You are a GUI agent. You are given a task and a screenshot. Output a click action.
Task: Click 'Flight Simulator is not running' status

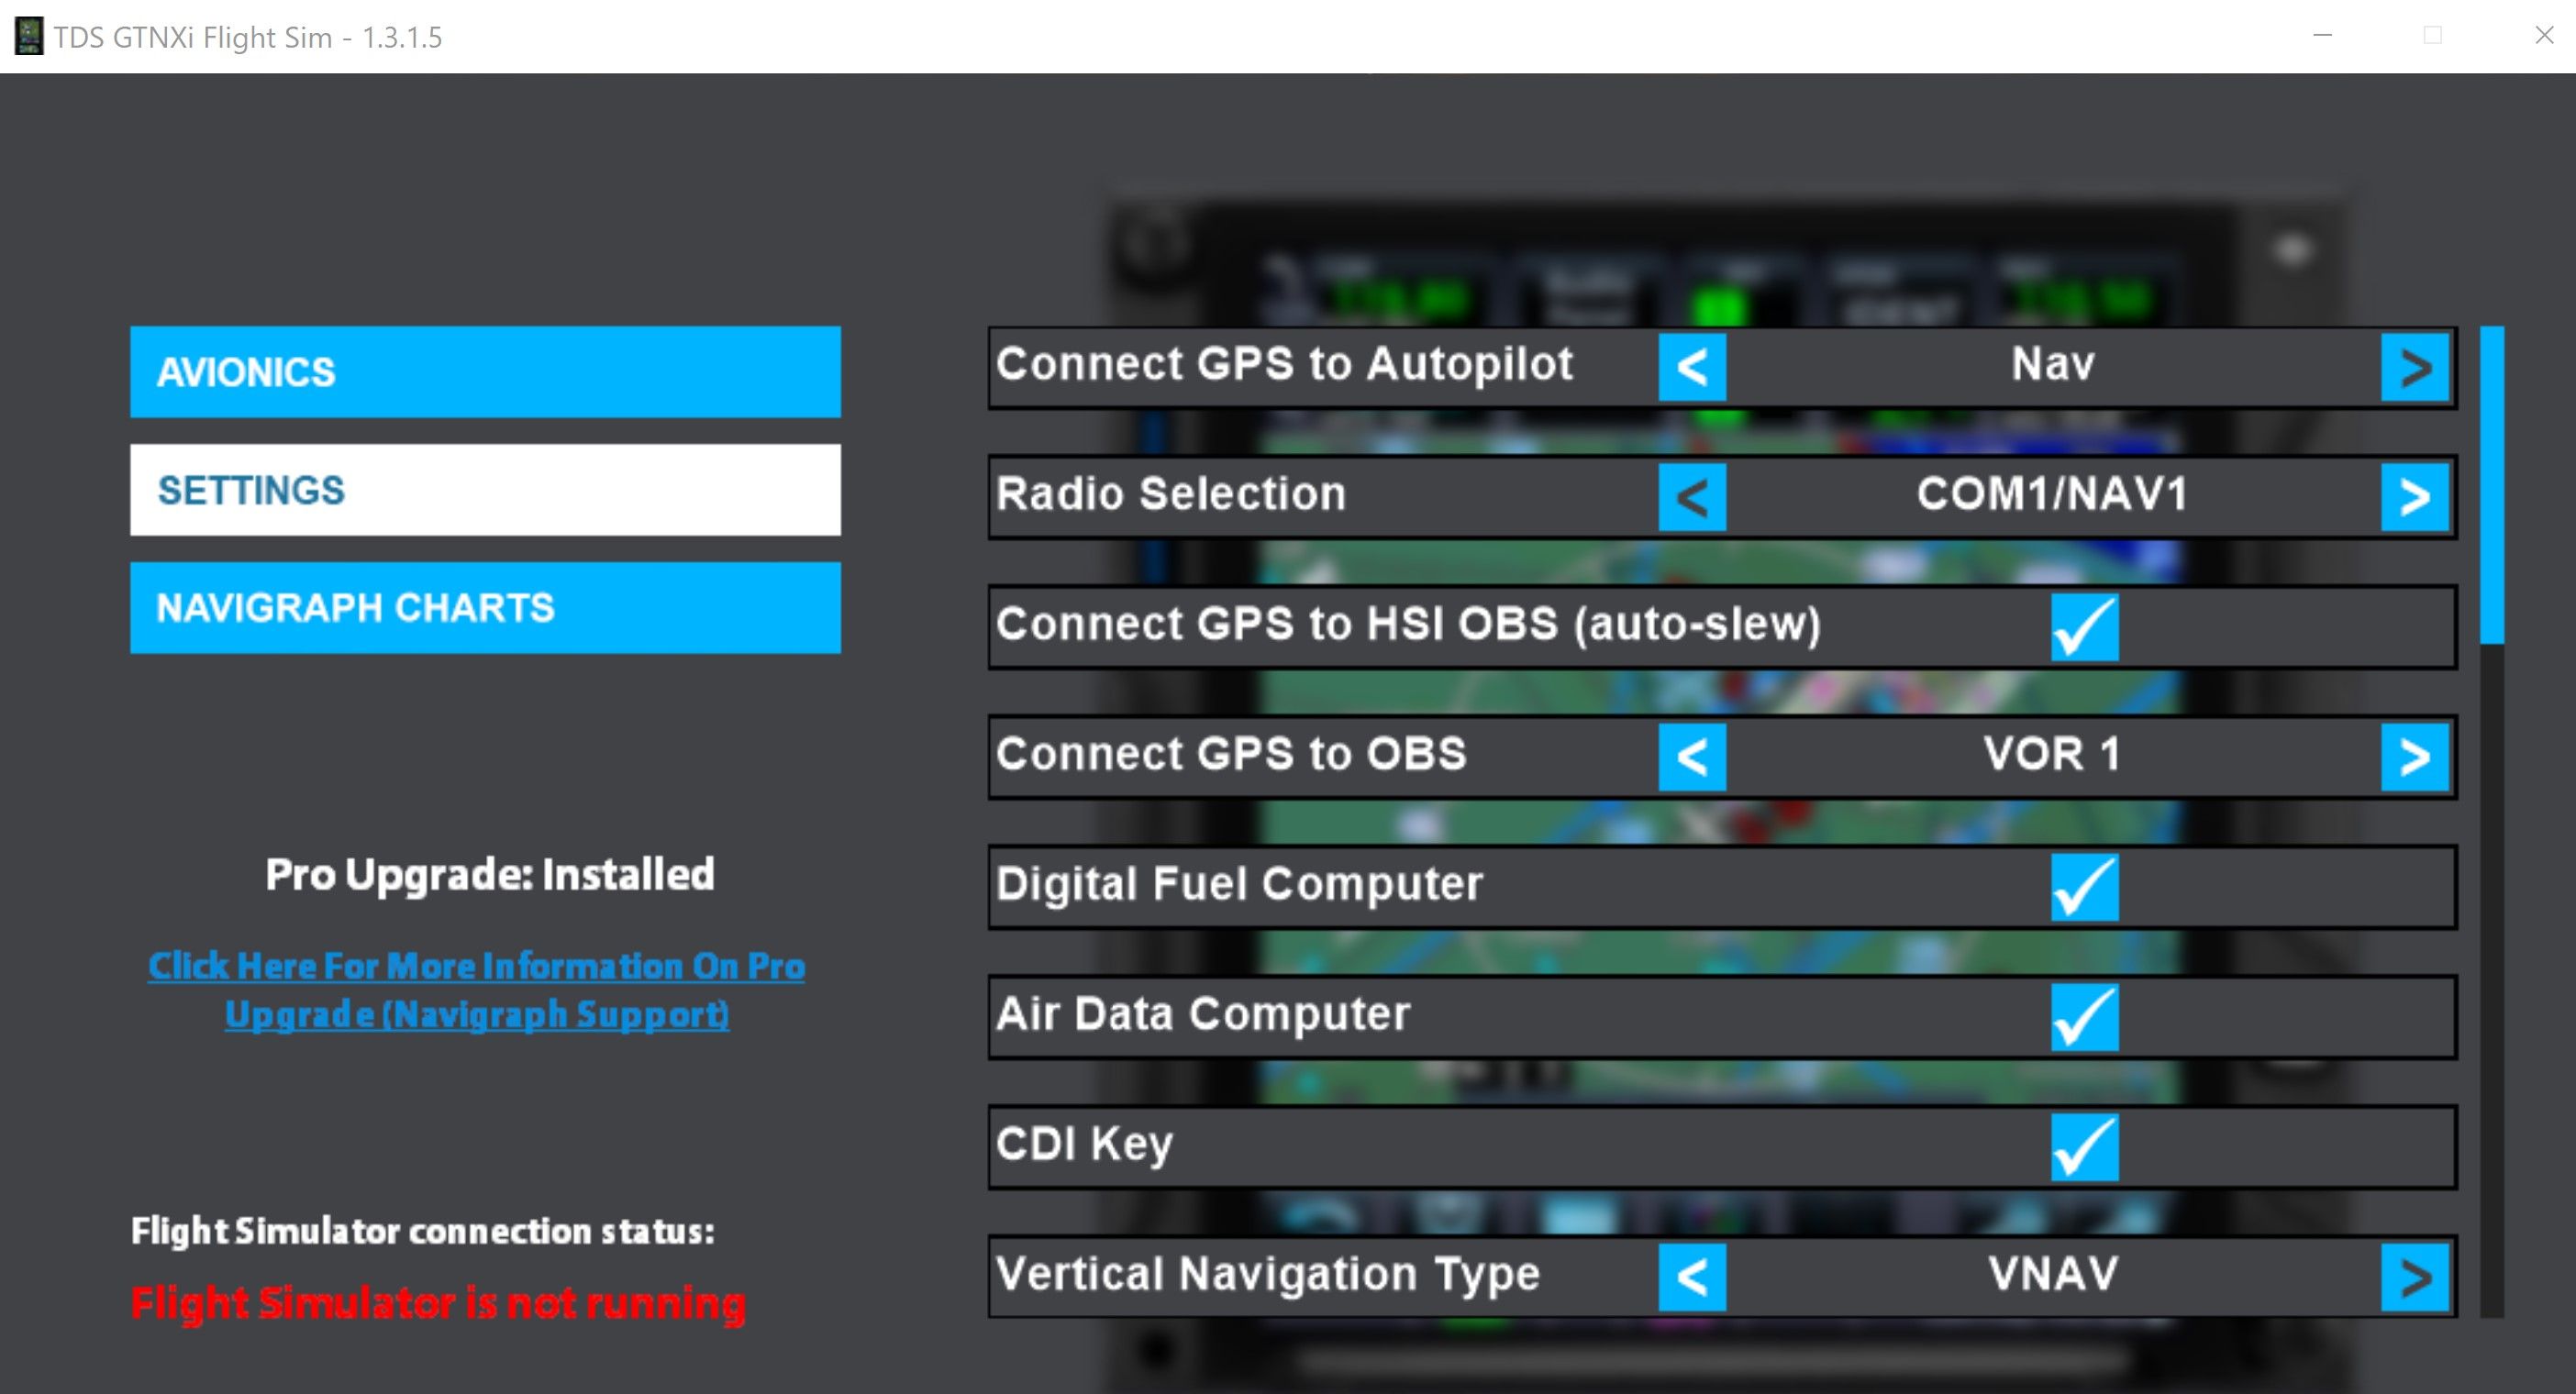tap(438, 1303)
